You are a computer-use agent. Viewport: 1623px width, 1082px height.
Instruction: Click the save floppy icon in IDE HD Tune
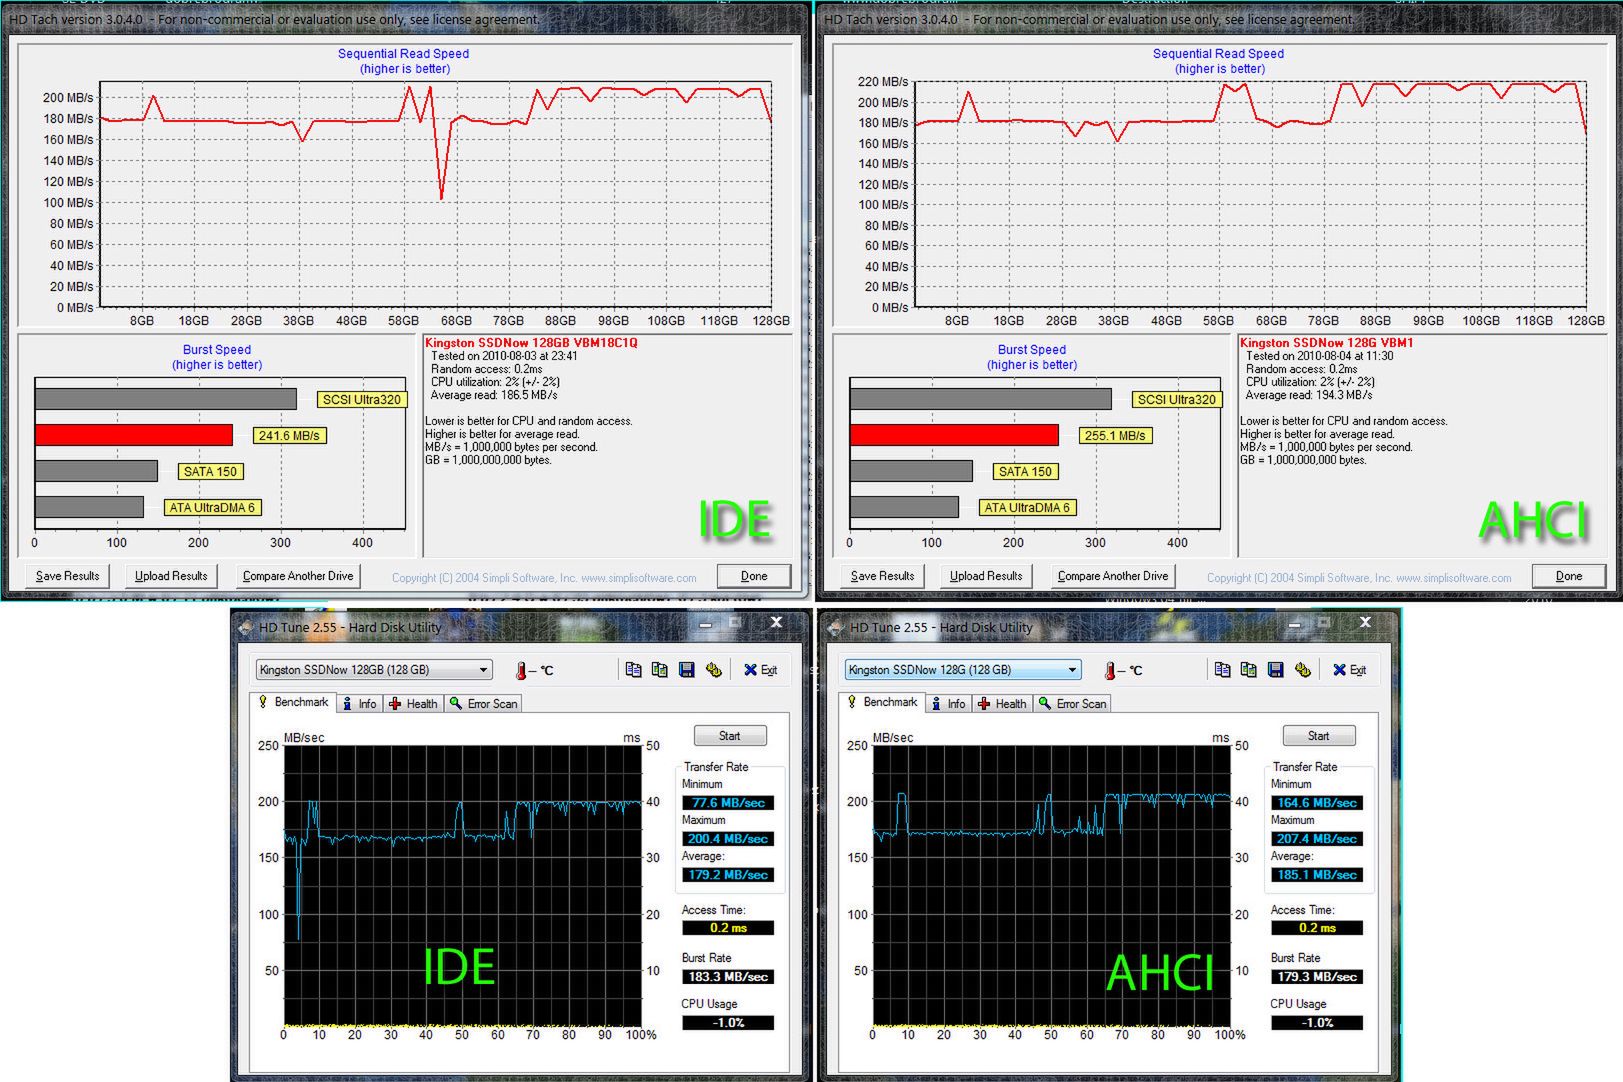pos(686,670)
